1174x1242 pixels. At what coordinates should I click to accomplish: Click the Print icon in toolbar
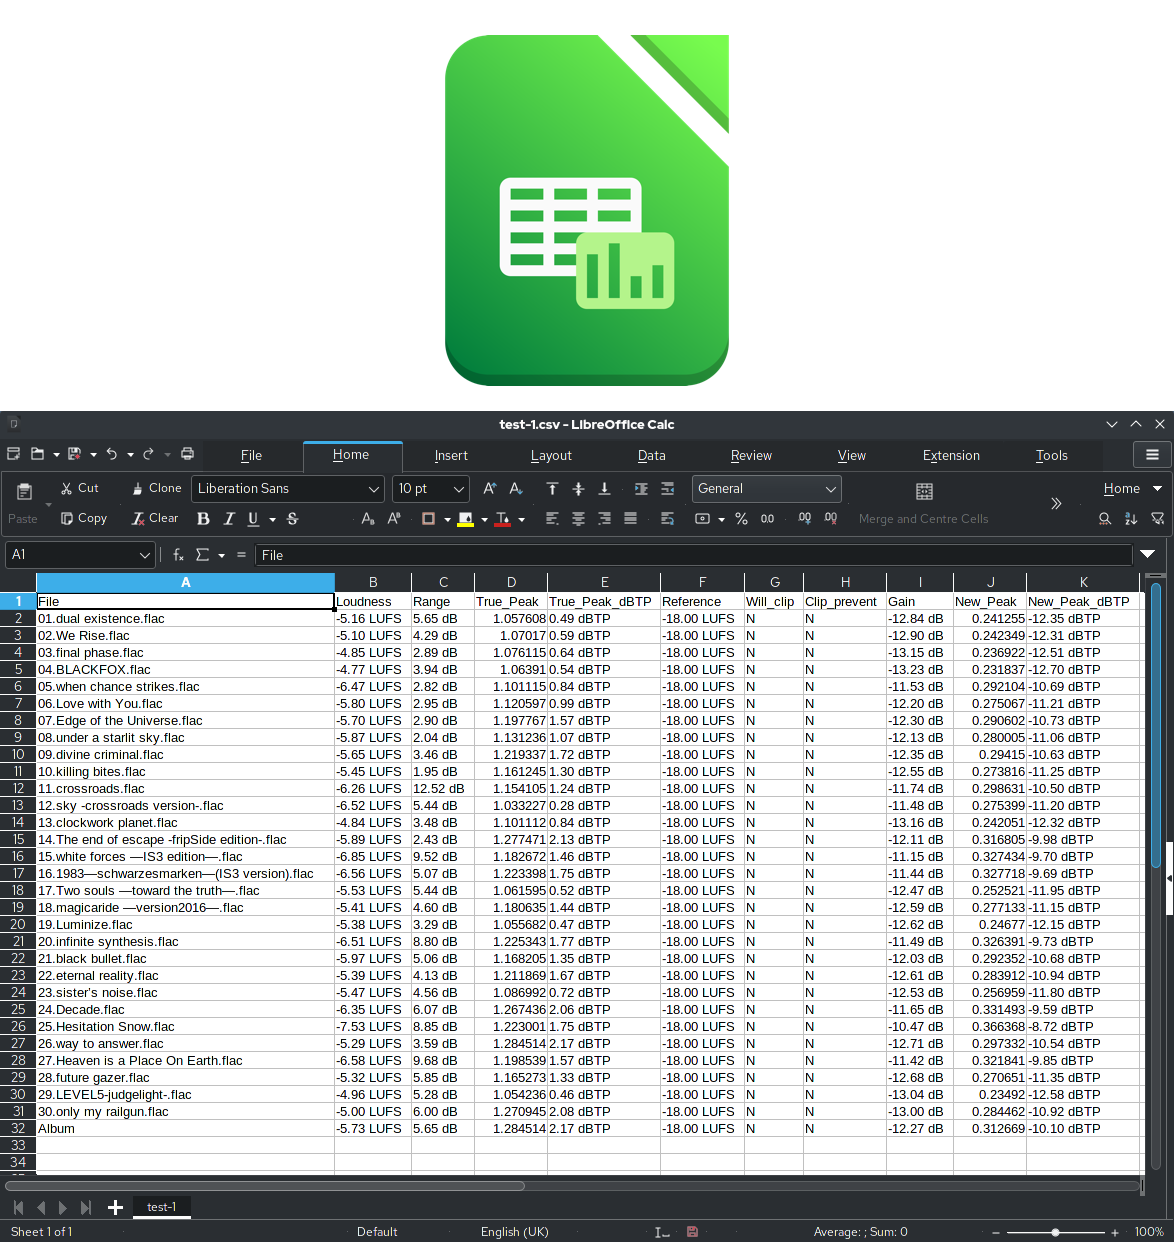point(187,454)
